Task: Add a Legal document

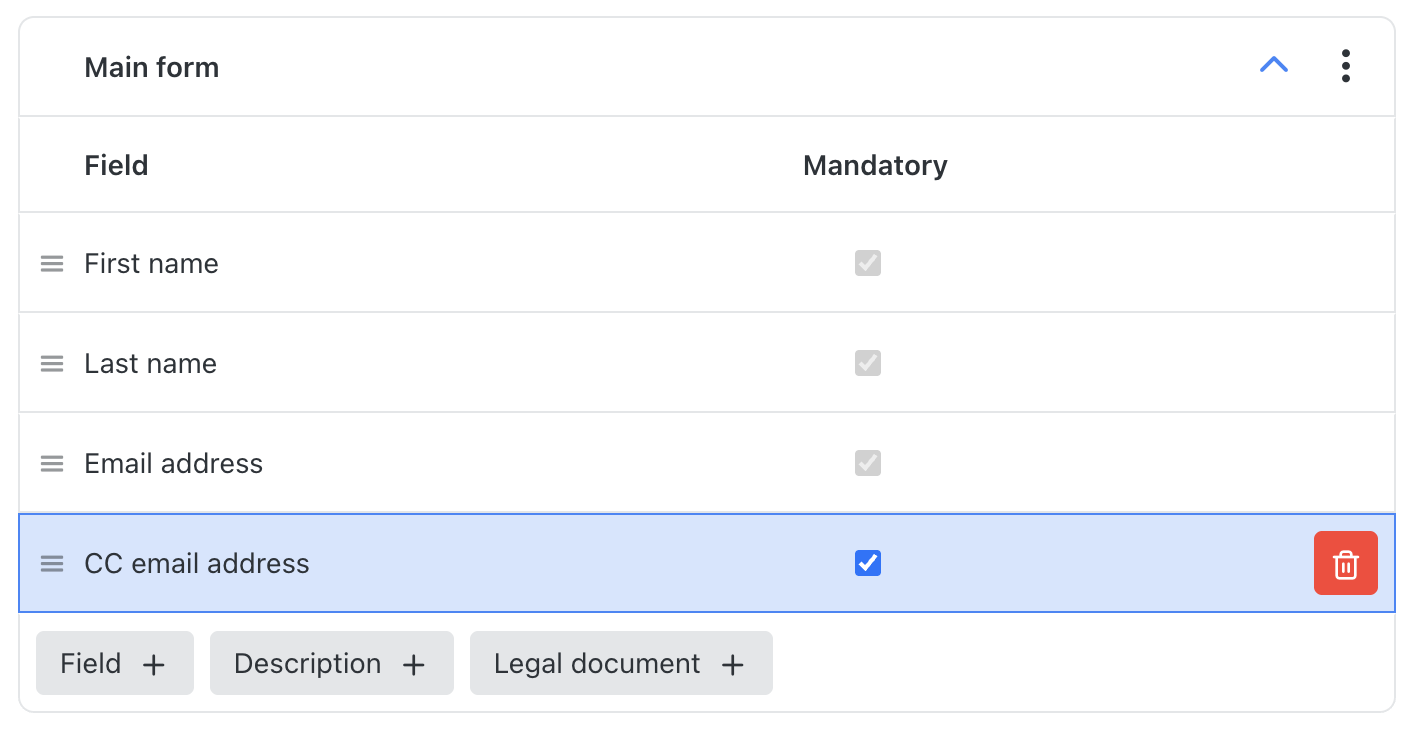Action: [621, 663]
